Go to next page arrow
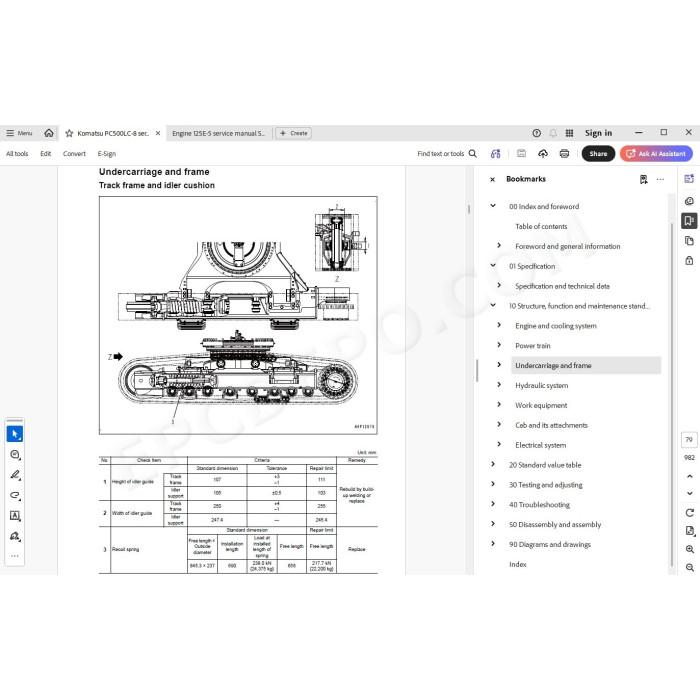This screenshot has height=700, width=700. (689, 493)
